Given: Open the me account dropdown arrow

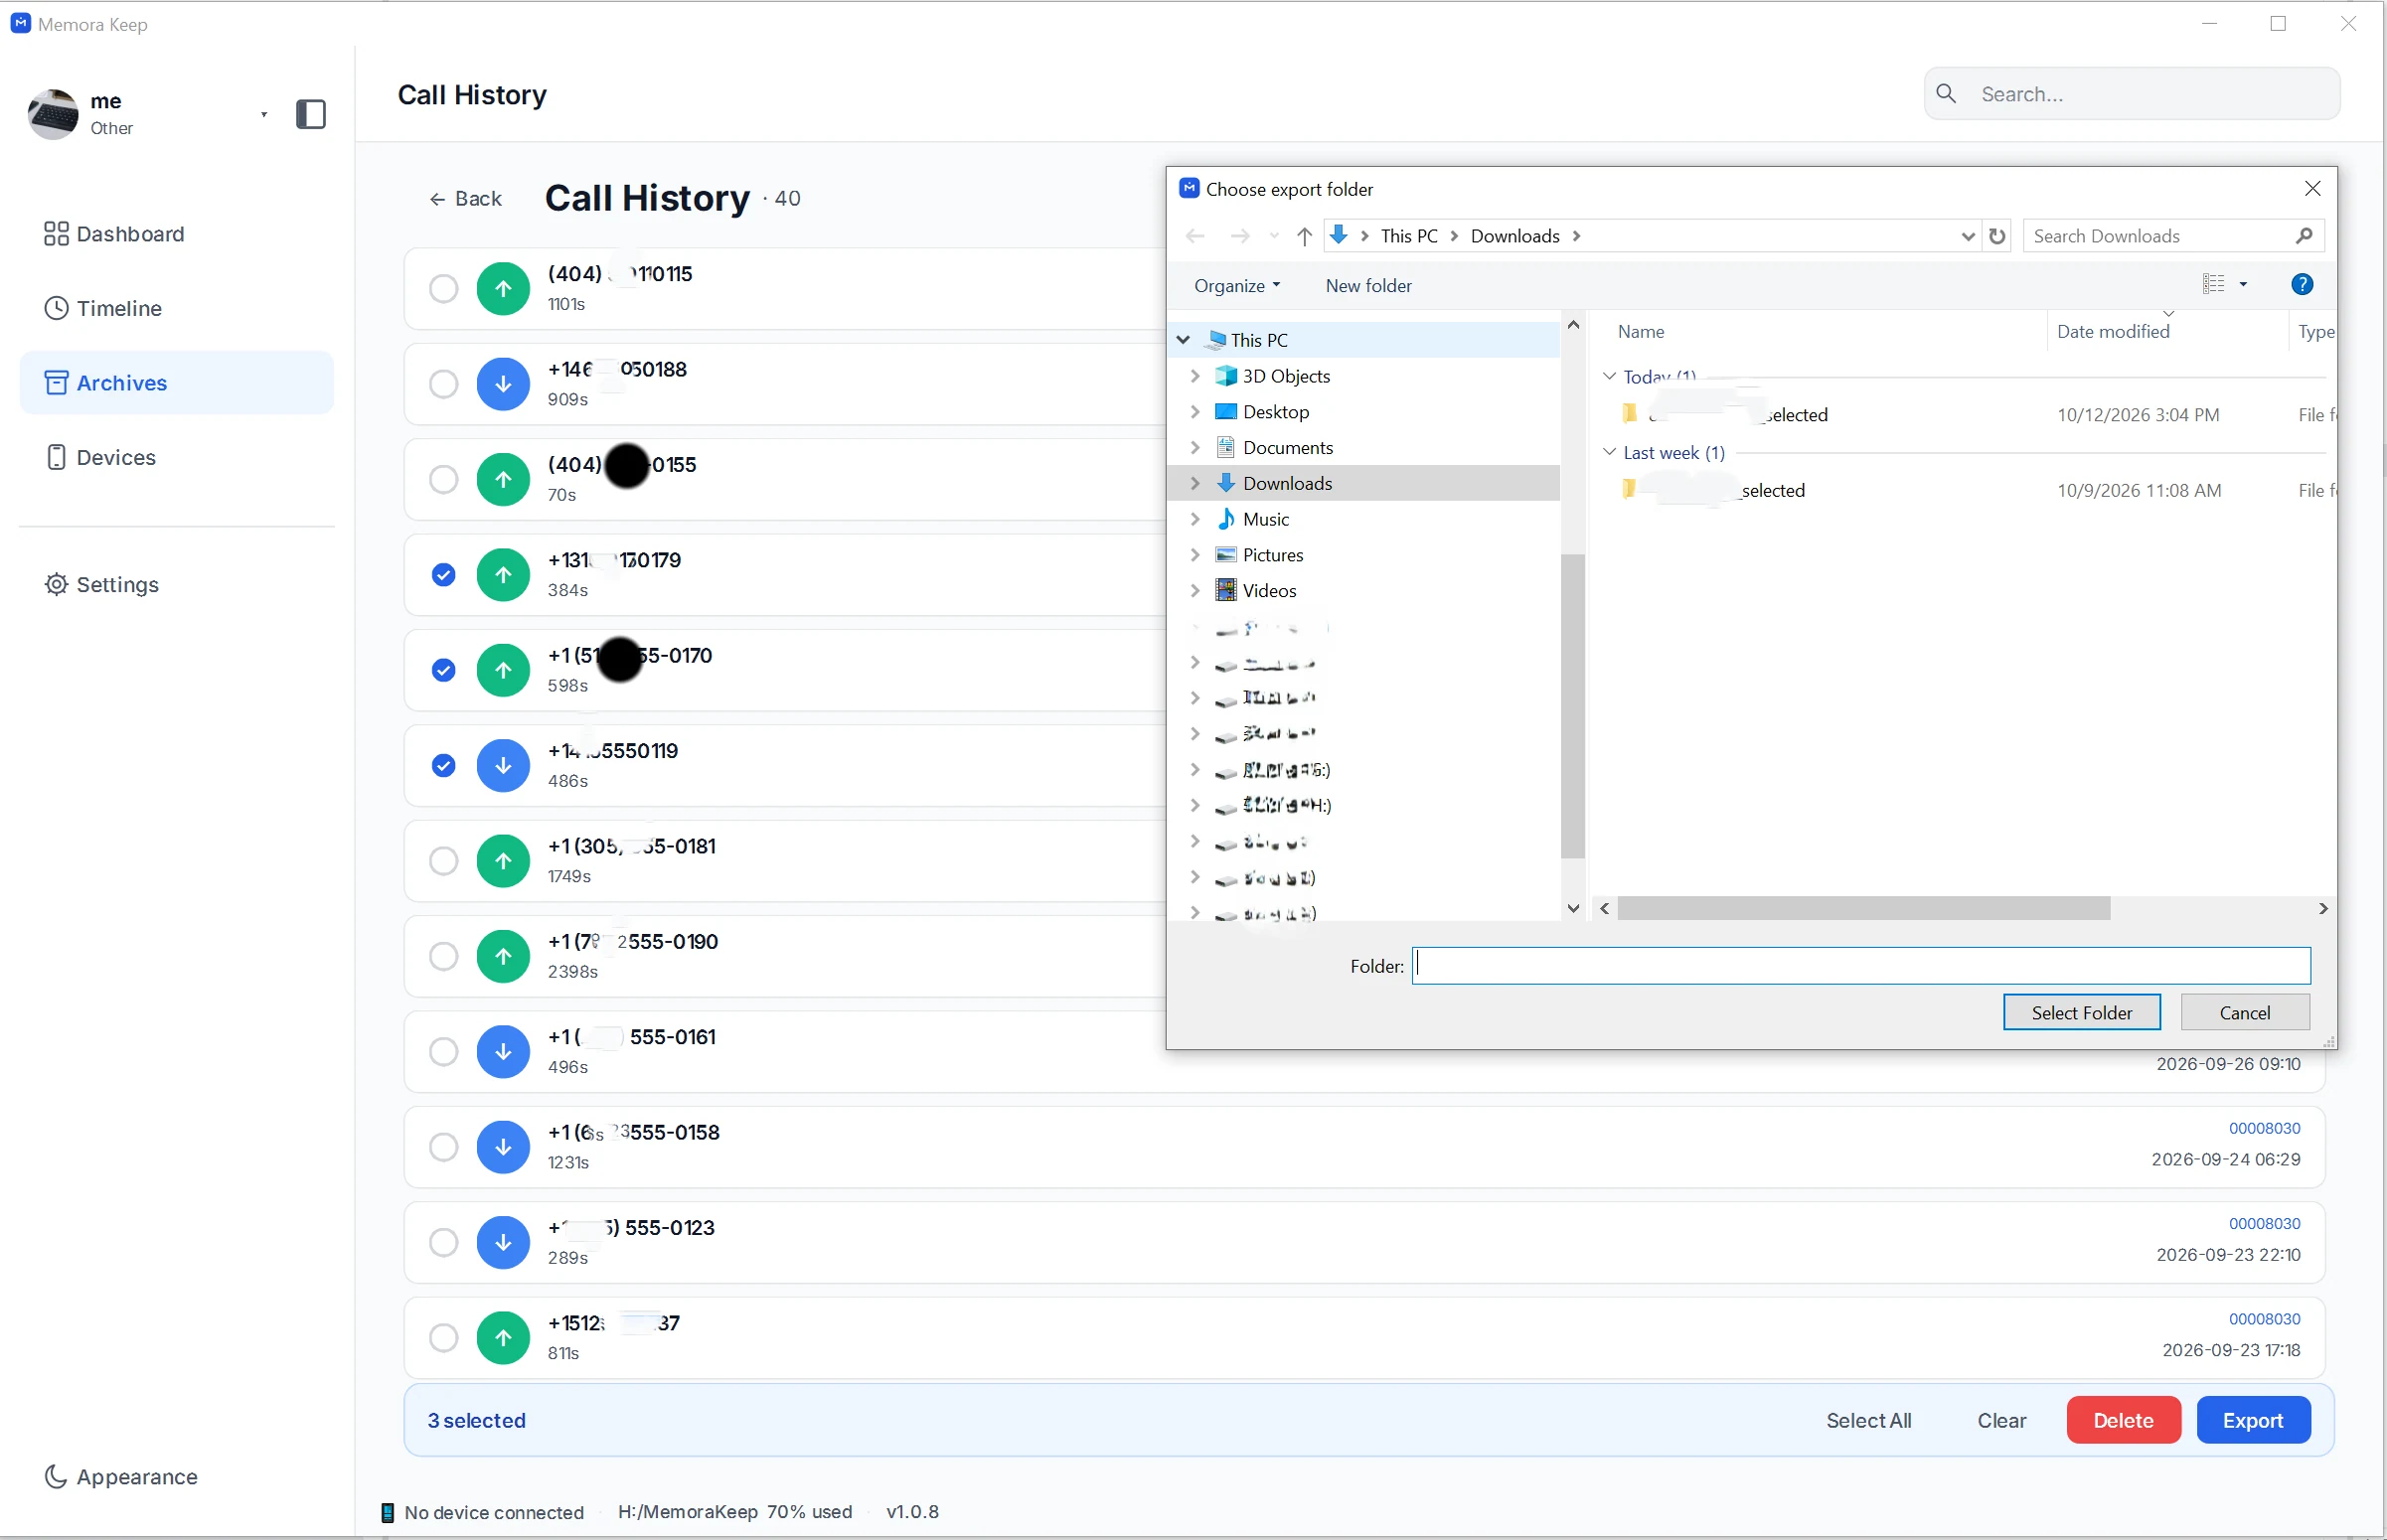Looking at the screenshot, I should pyautogui.click(x=264, y=114).
